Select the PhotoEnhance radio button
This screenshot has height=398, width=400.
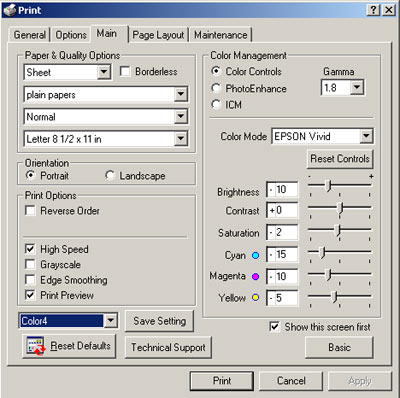pos(216,88)
